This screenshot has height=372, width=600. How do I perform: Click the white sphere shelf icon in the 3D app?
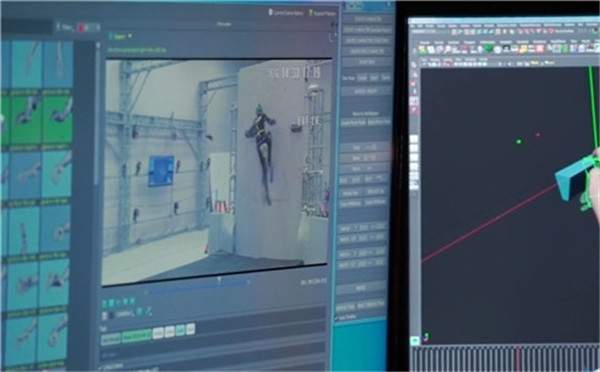pyautogui.click(x=497, y=49)
